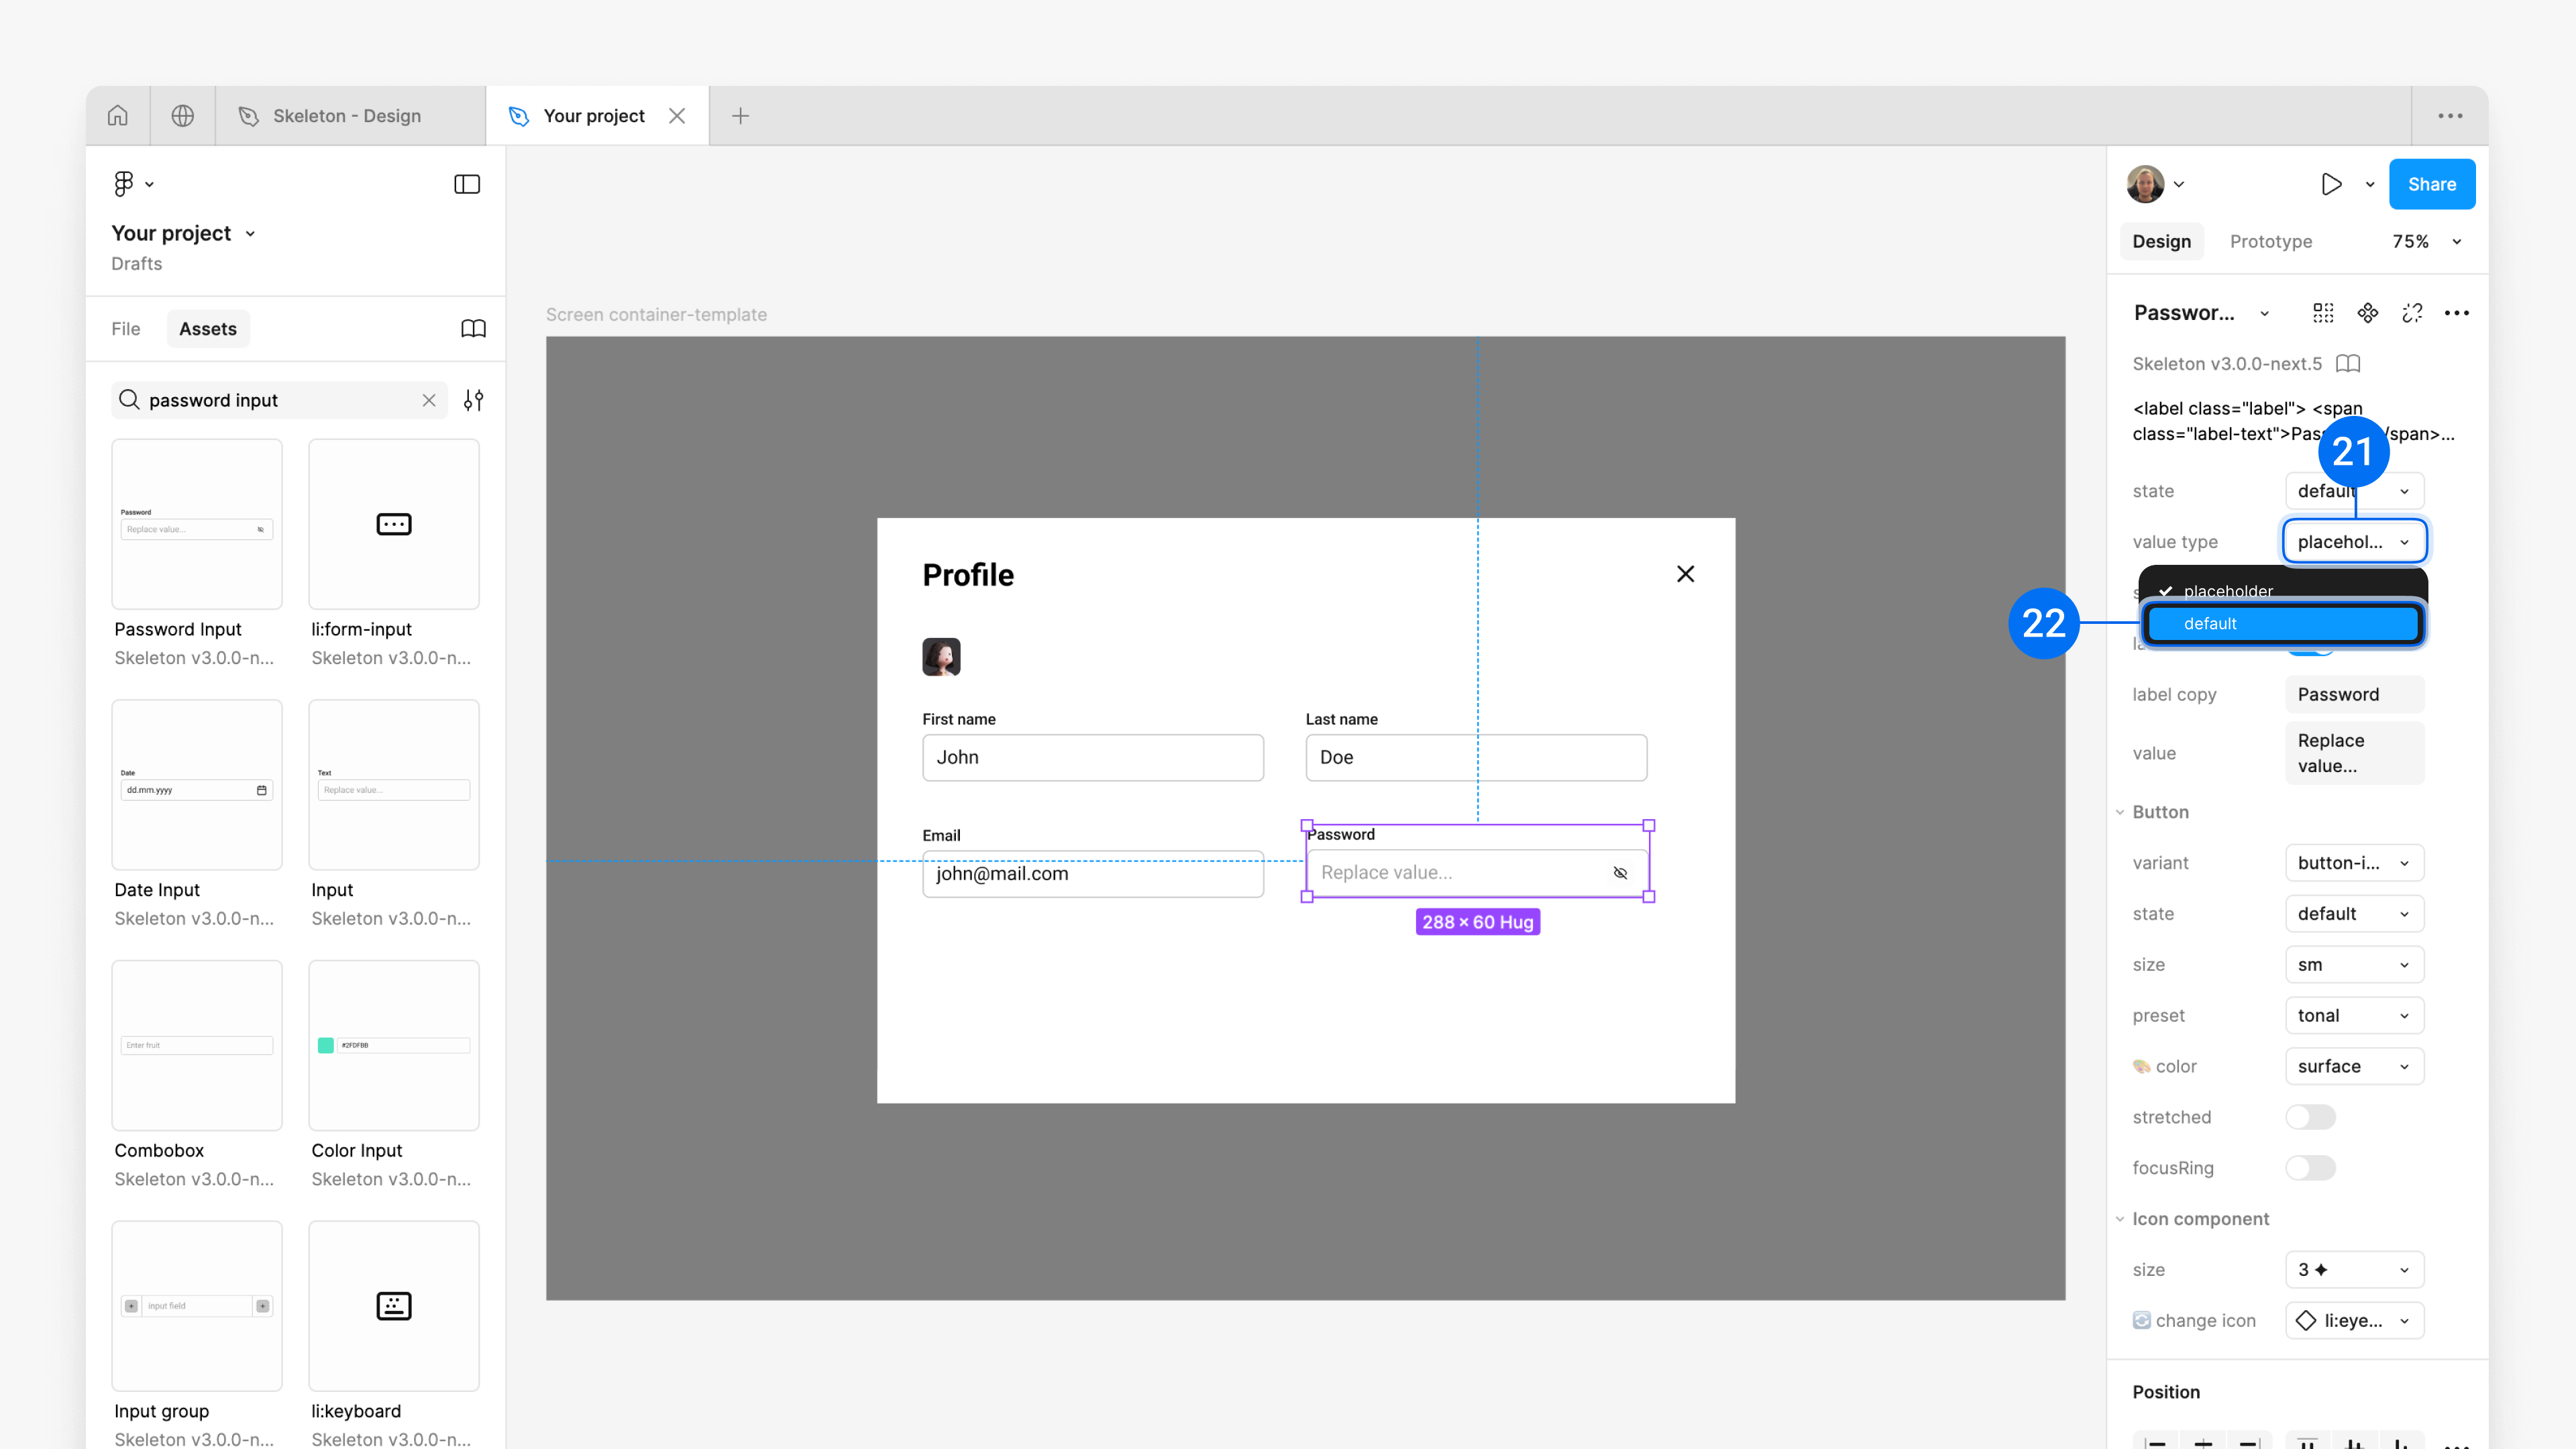The height and width of the screenshot is (1449, 2576).
Task: Switch to the File panel tab
Action: 126,329
